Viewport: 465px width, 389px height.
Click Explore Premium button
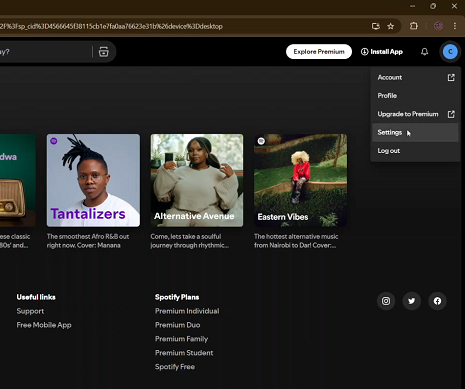pos(319,52)
